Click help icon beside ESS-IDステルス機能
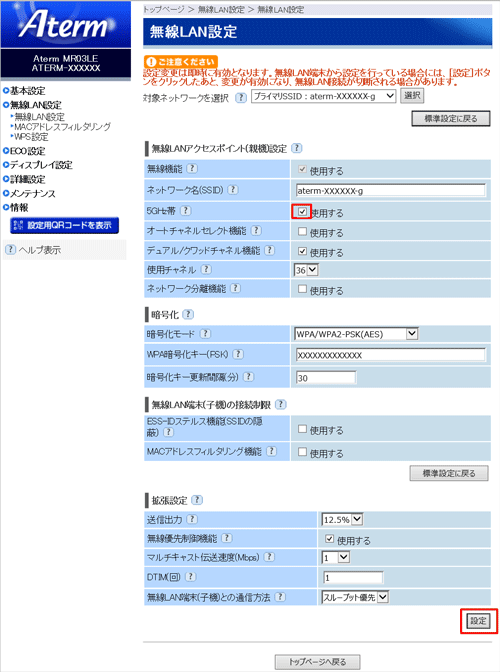Image resolution: width=500 pixels, height=672 pixels. 169,432
